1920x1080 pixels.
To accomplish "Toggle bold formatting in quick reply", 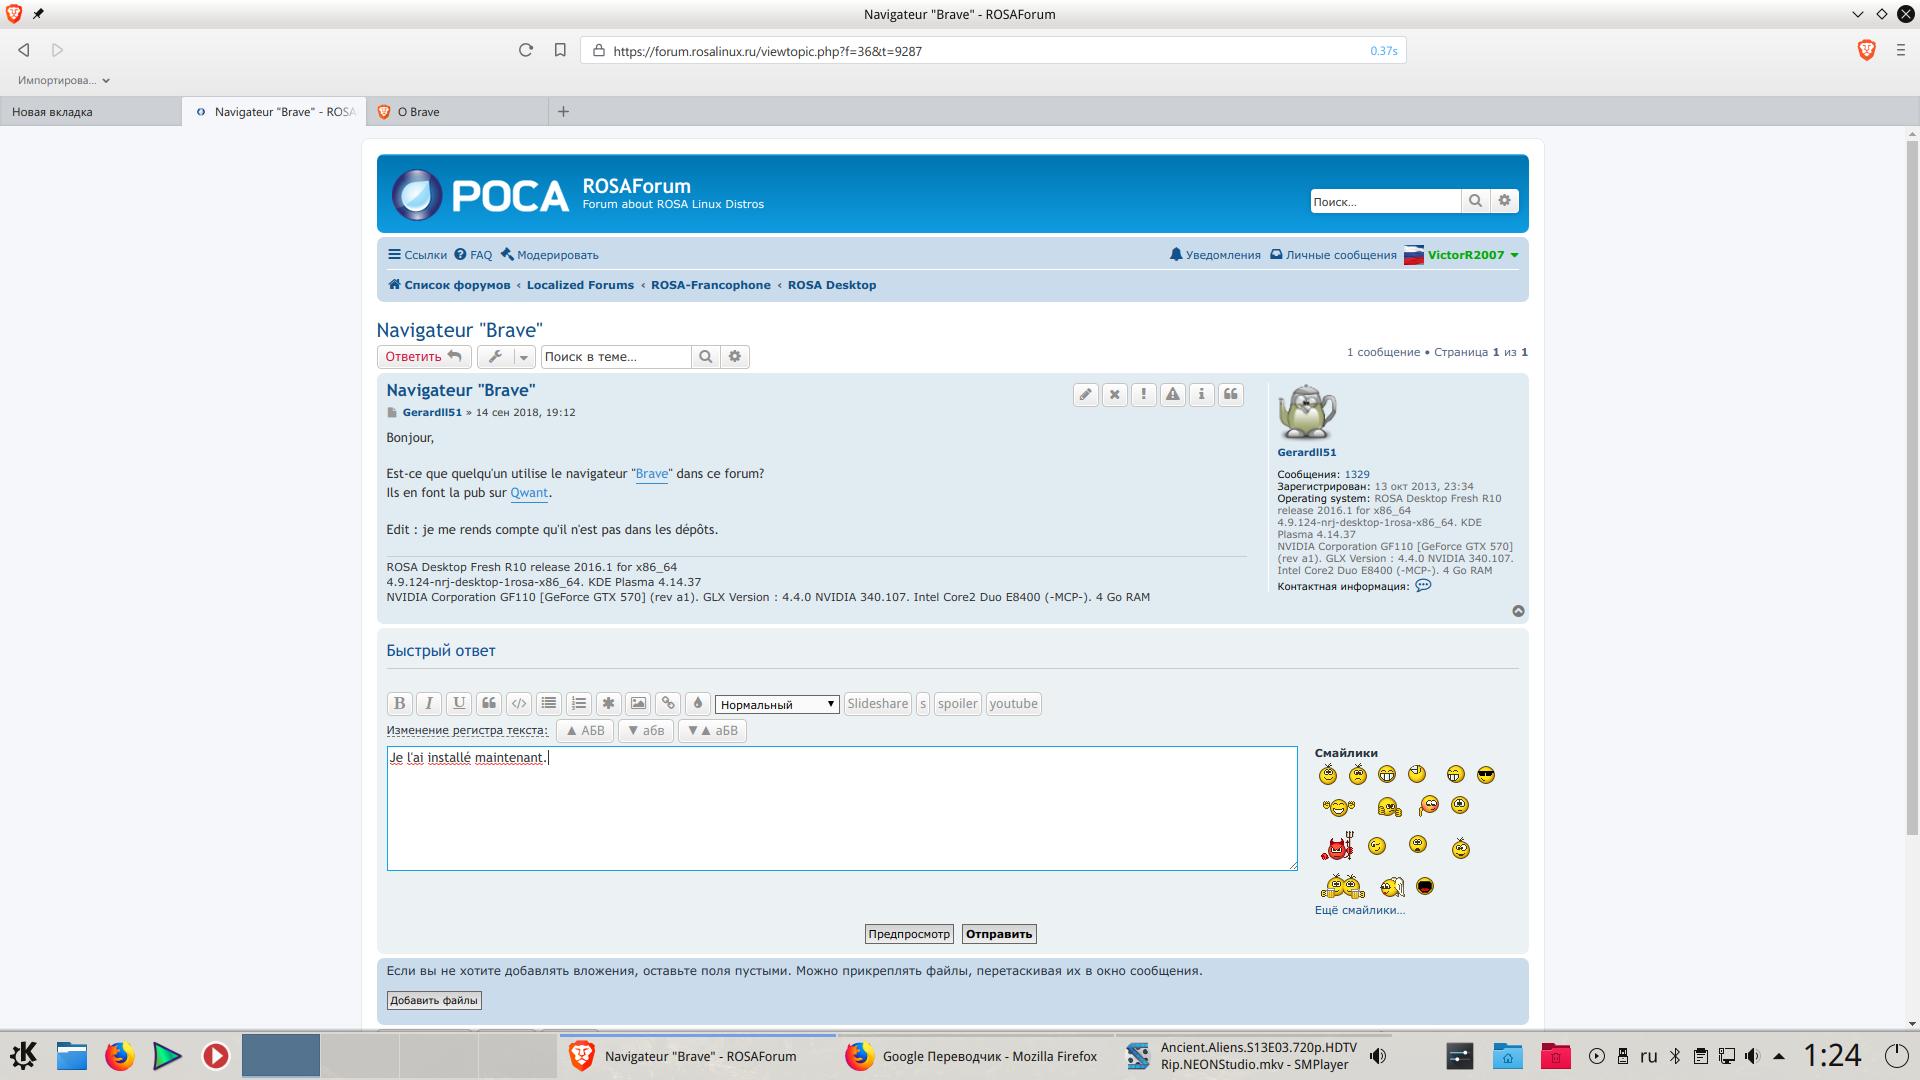I will point(399,703).
